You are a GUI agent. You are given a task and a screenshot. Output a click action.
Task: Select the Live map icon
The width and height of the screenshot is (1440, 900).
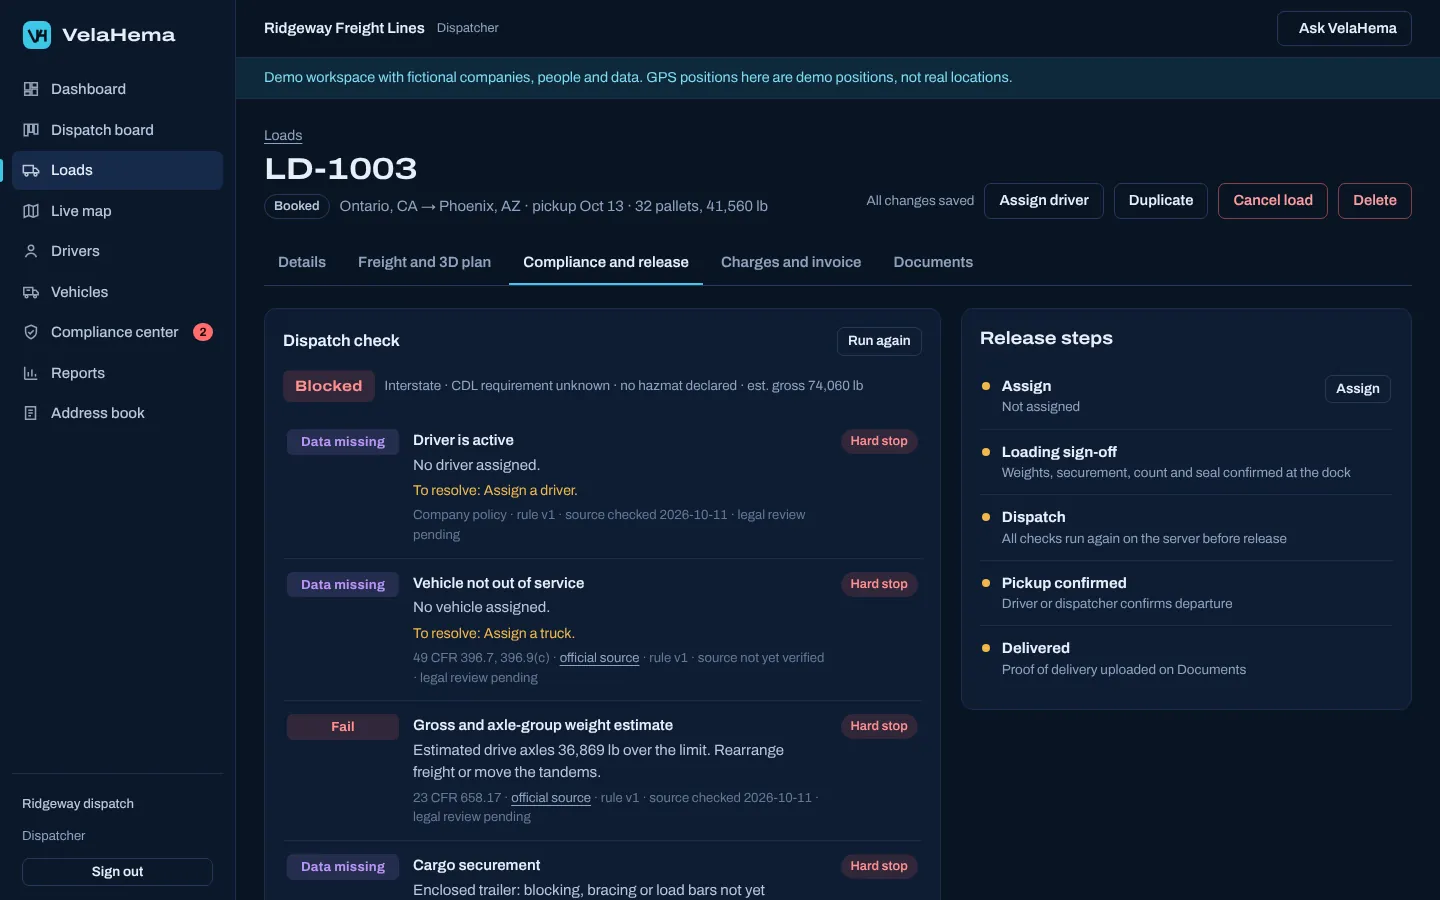click(x=31, y=211)
